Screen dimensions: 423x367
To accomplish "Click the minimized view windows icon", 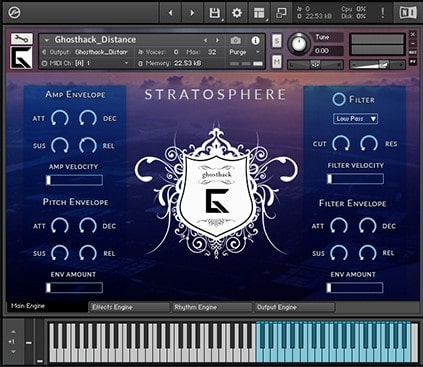I will click(x=281, y=13).
